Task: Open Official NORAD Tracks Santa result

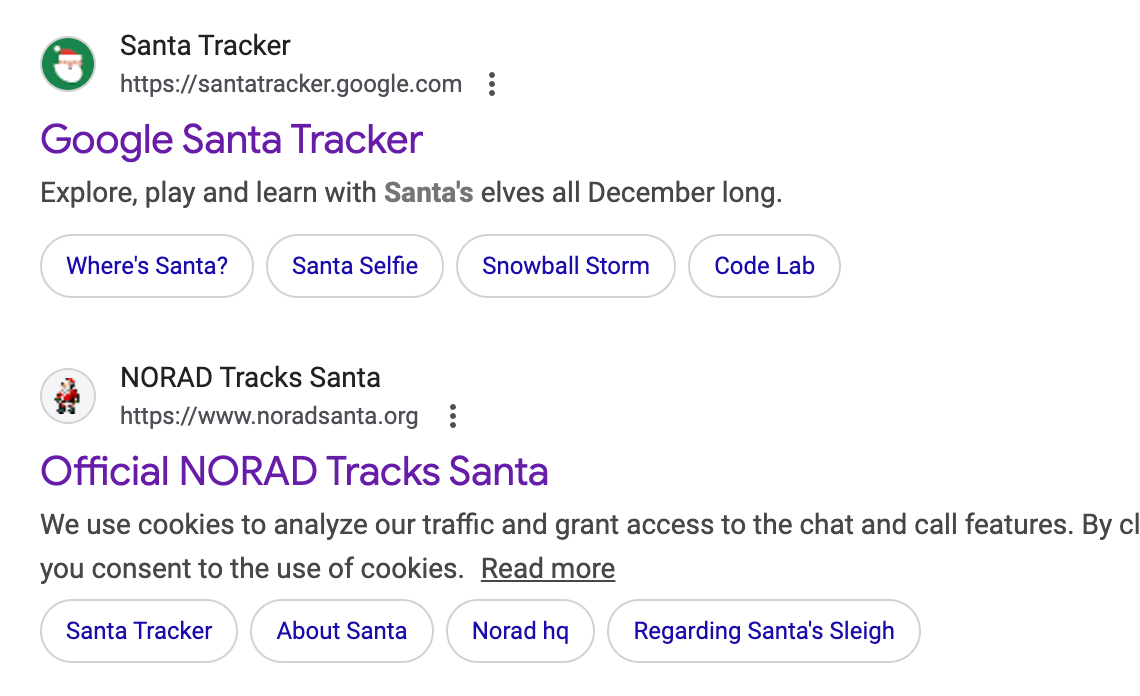Action: coord(294,471)
